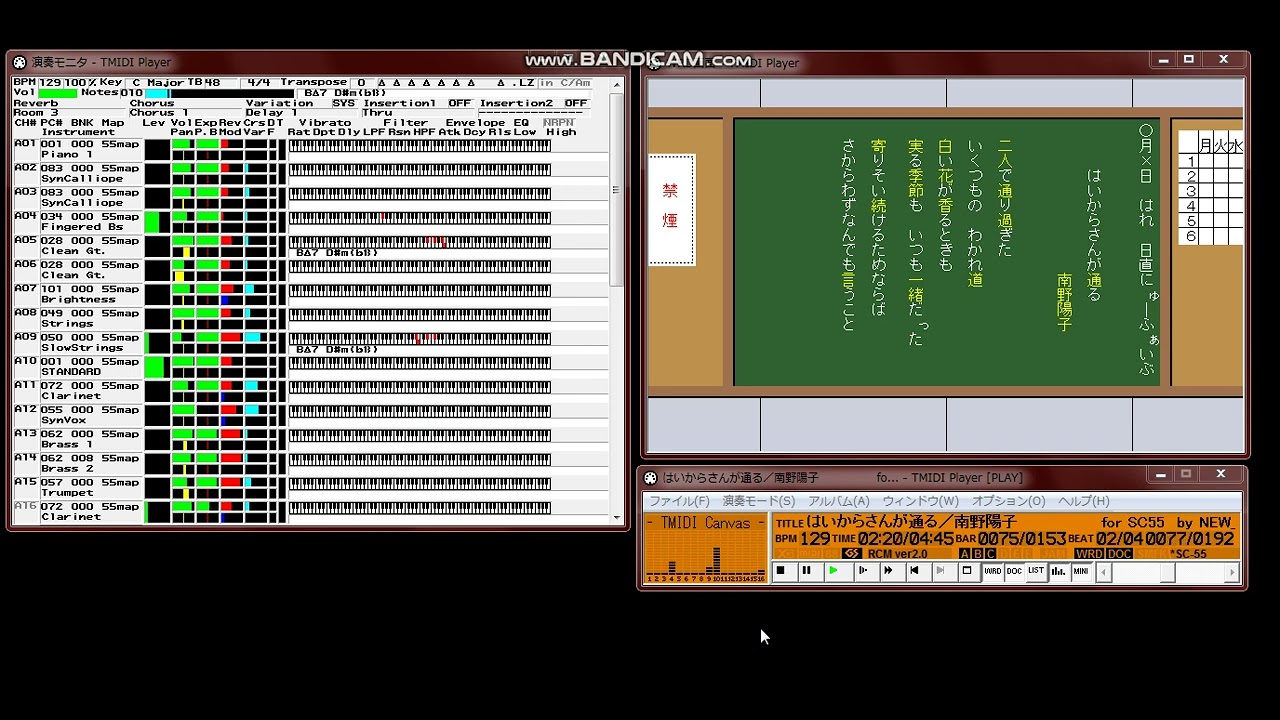1280x720 pixels.
Task: Open the アルバム(A) menu
Action: click(x=838, y=501)
